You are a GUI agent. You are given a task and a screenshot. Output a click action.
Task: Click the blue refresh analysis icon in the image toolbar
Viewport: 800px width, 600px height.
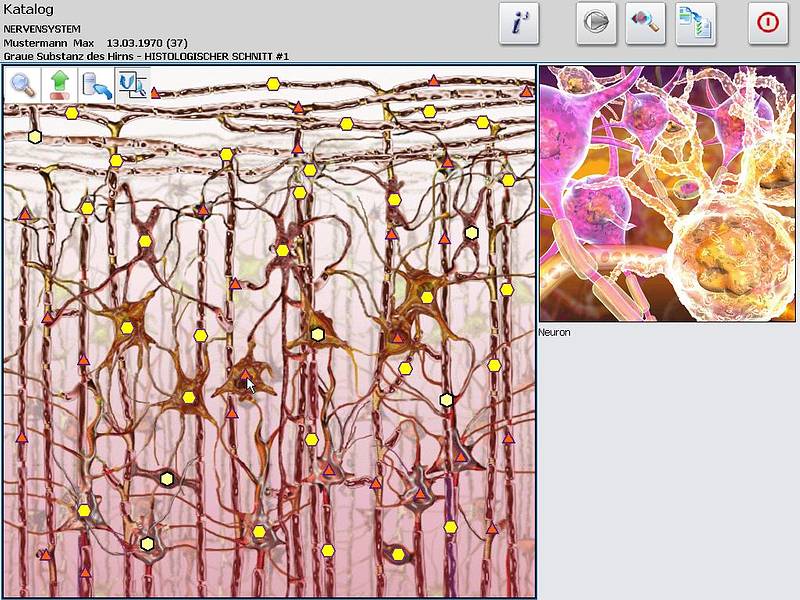coord(131,85)
